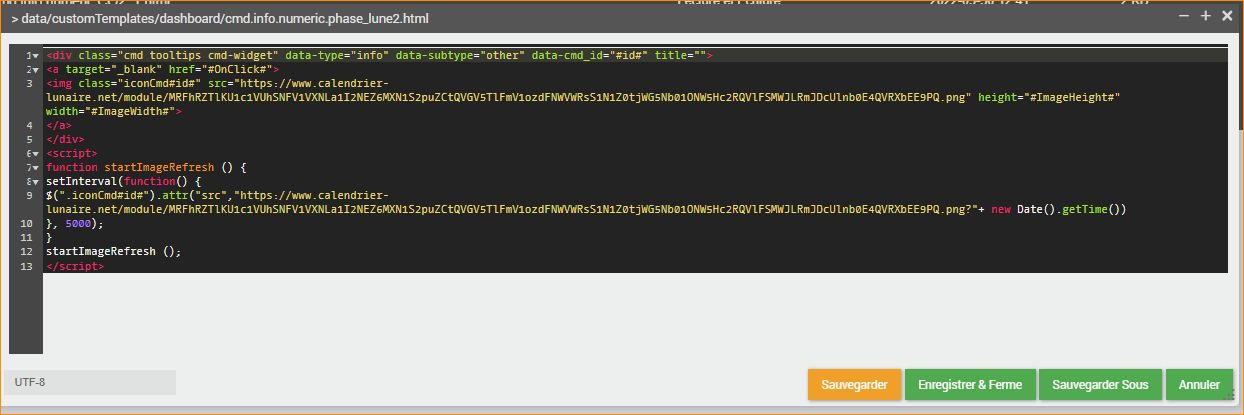1244x415 pixels.
Task: Select line number 3 in gutter
Action: tap(29, 84)
